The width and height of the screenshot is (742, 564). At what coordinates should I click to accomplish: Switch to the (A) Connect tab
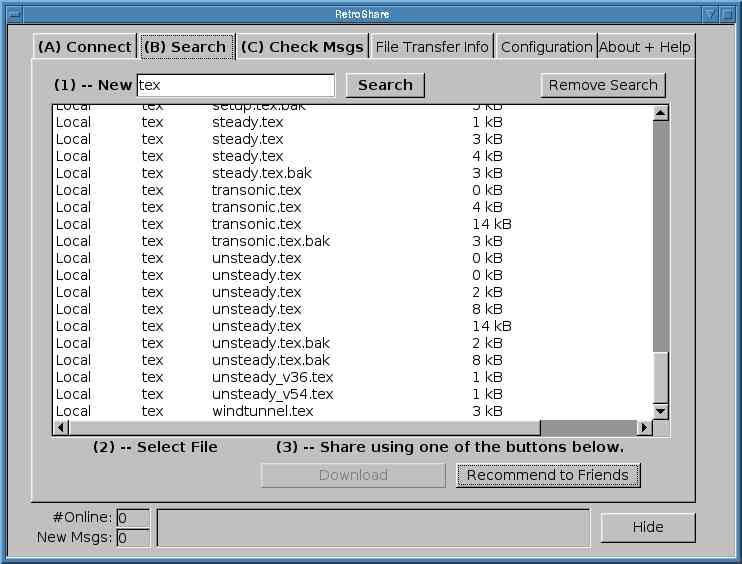click(84, 47)
